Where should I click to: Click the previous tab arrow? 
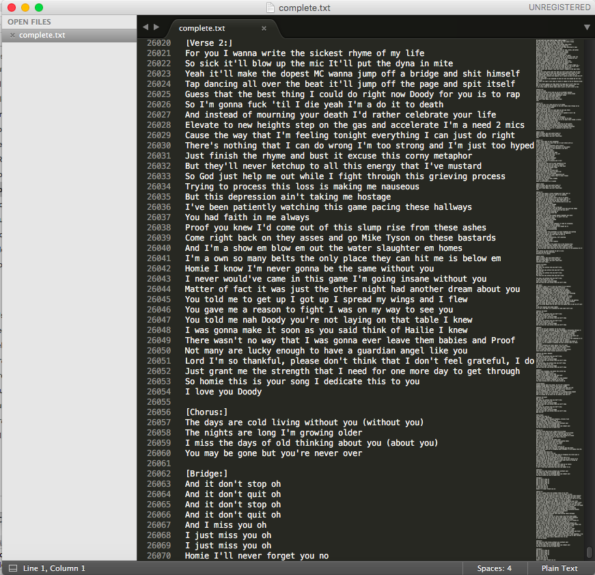tap(145, 27)
